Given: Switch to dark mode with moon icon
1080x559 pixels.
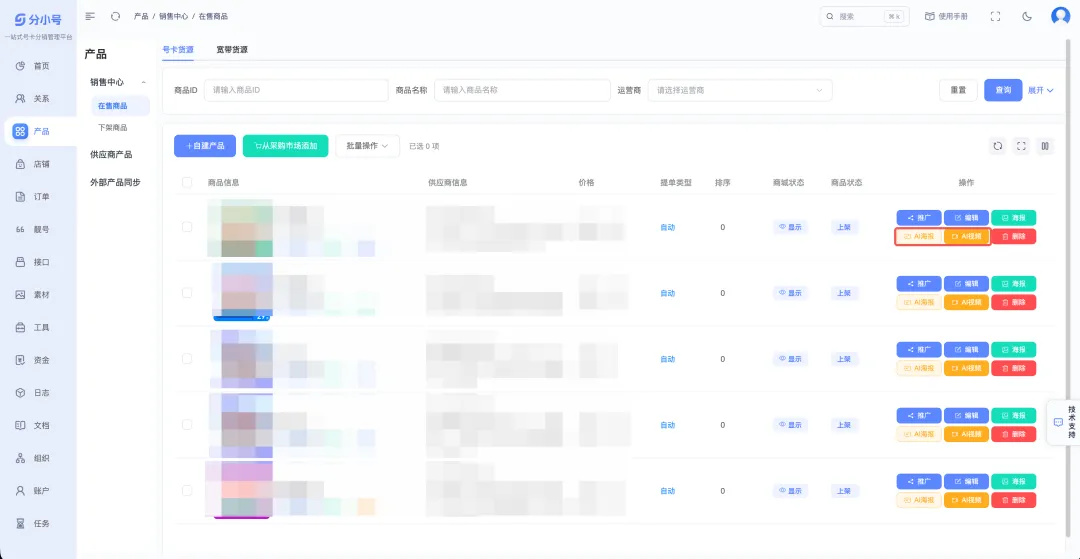Looking at the screenshot, I should [1027, 17].
